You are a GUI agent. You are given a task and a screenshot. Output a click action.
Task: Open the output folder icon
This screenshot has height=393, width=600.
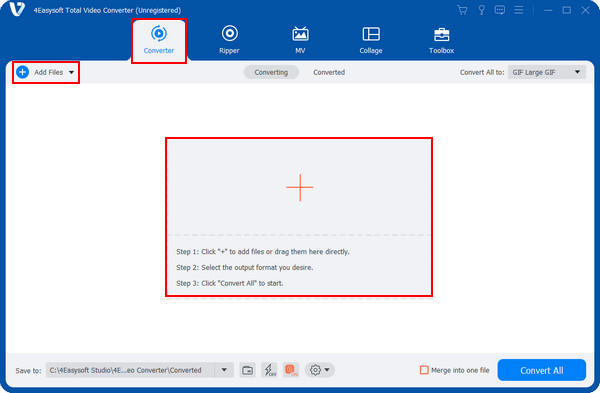(x=248, y=370)
